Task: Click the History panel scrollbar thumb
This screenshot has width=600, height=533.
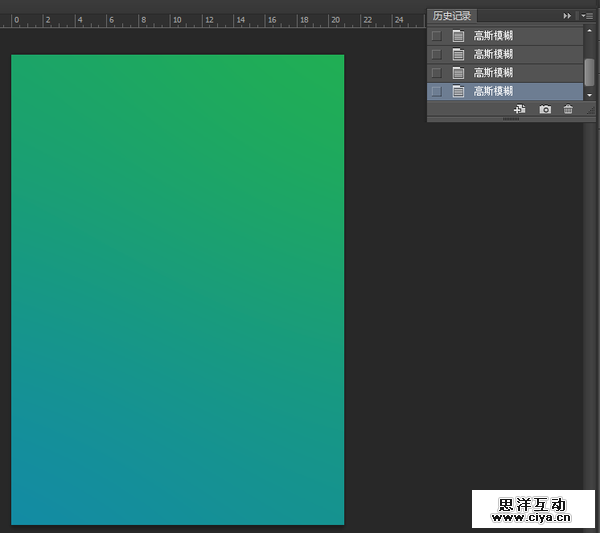Action: (x=589, y=70)
